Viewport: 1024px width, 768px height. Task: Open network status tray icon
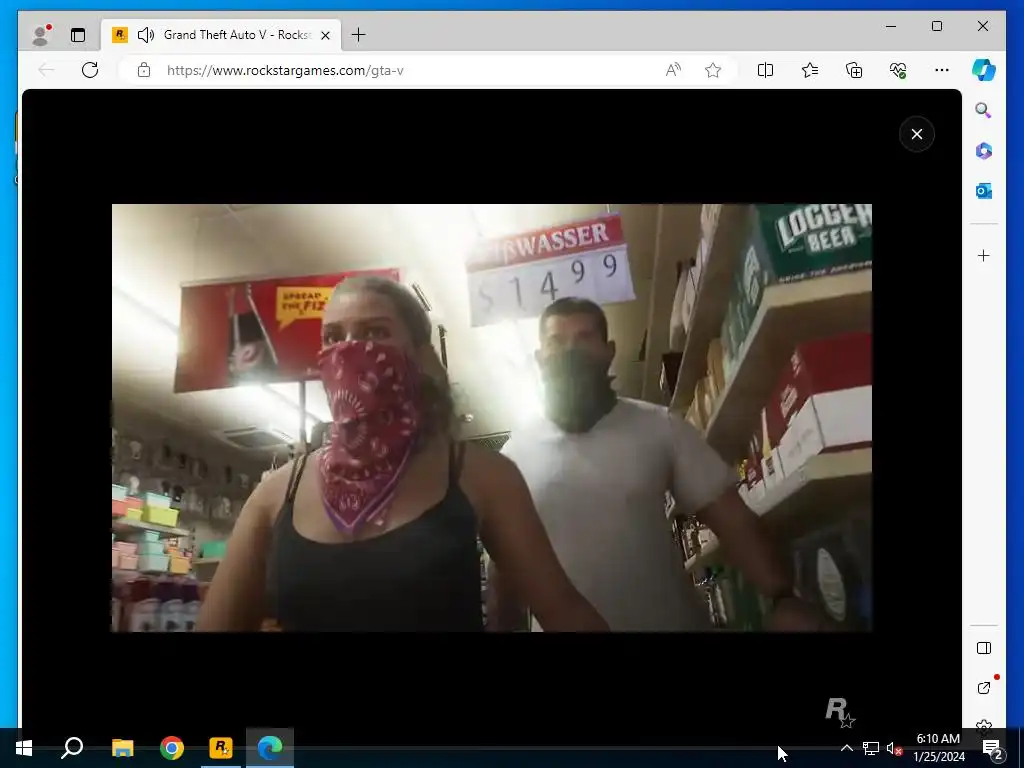pos(871,748)
